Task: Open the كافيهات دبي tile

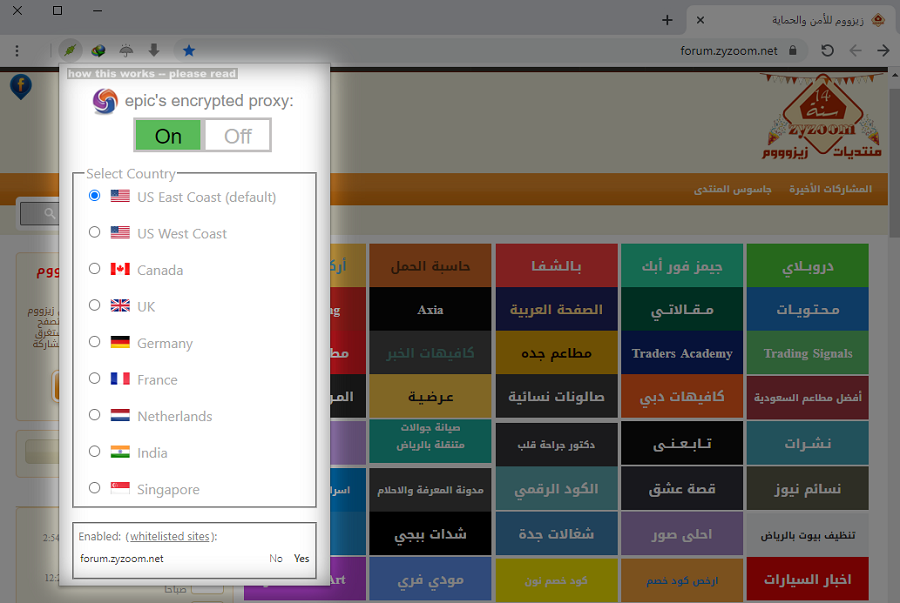Action: (x=682, y=396)
